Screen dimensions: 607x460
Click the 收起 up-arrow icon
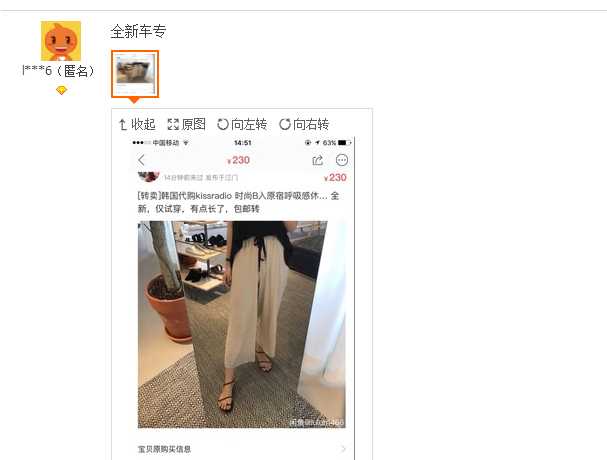[123, 125]
